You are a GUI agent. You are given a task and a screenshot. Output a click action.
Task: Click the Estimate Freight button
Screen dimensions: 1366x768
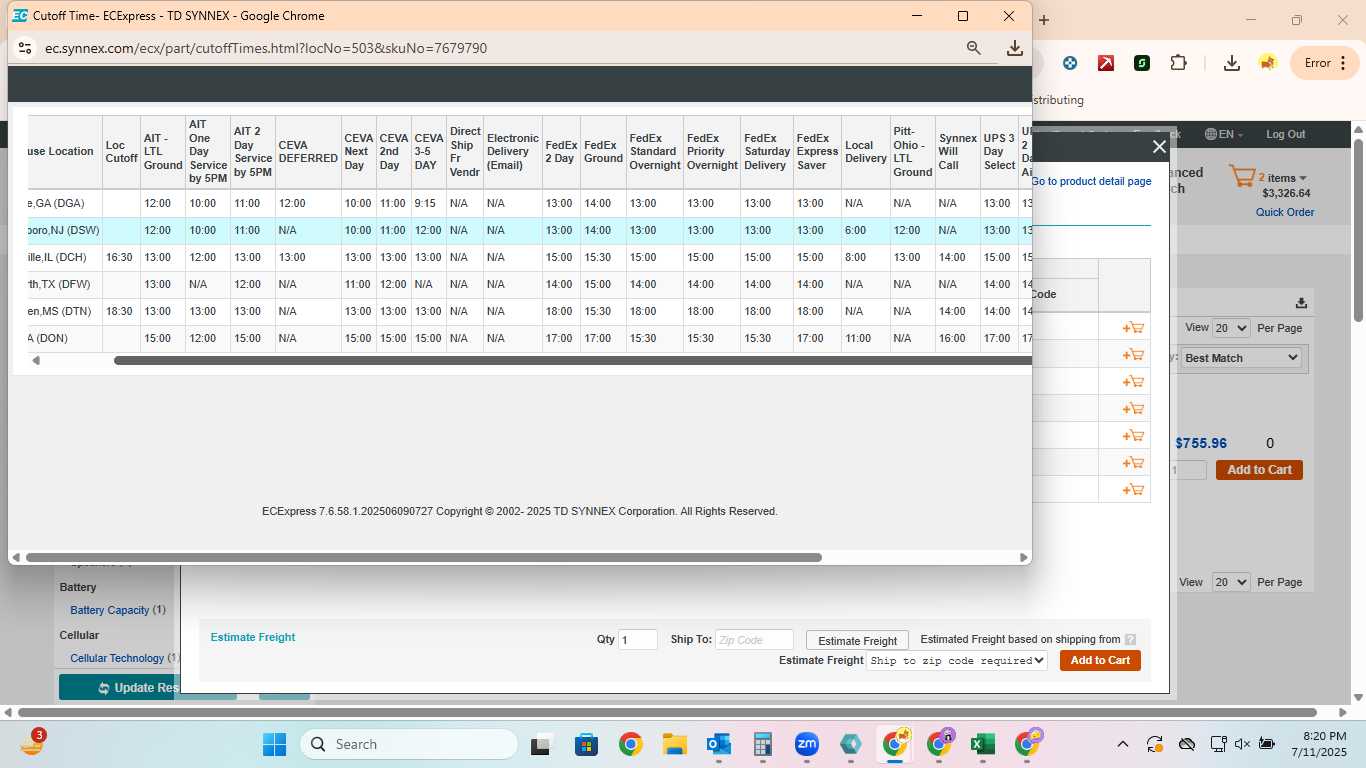click(x=858, y=641)
